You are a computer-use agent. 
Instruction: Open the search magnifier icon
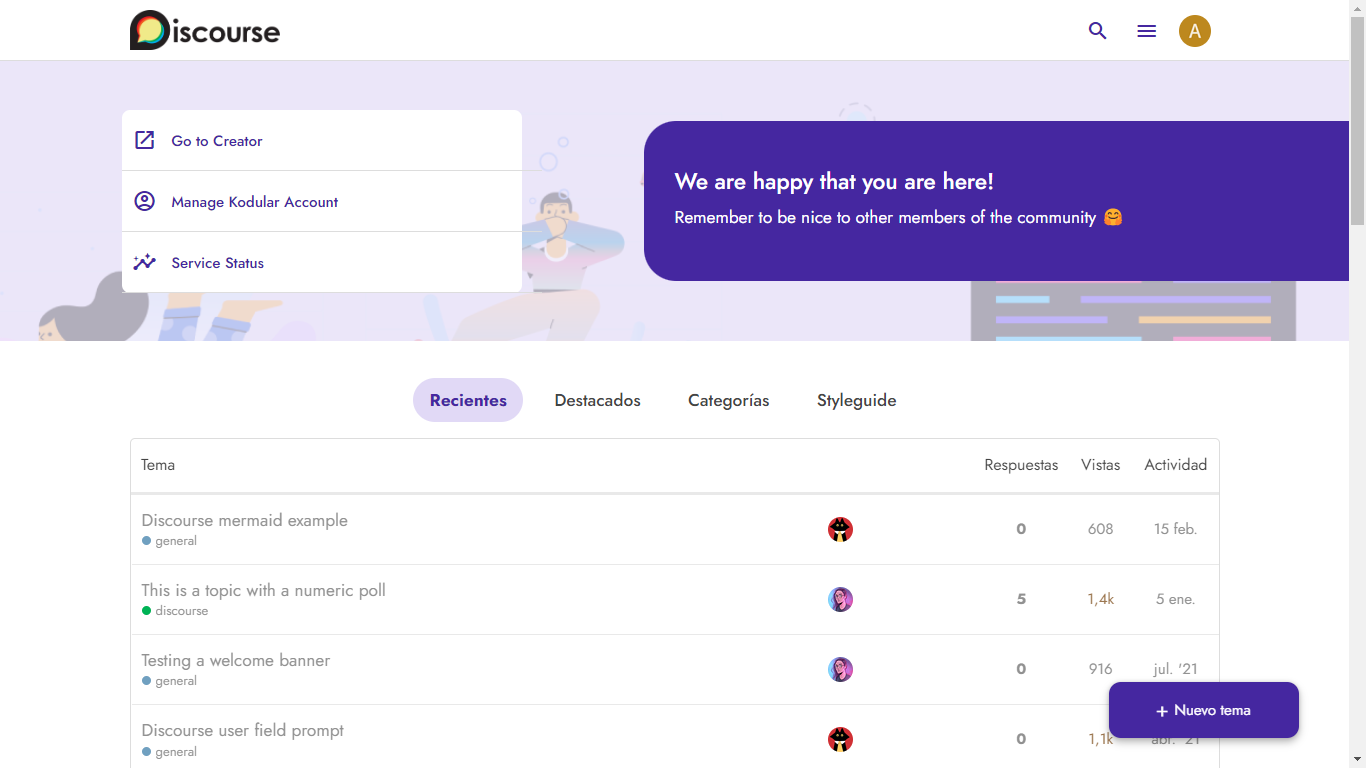pos(1097,31)
